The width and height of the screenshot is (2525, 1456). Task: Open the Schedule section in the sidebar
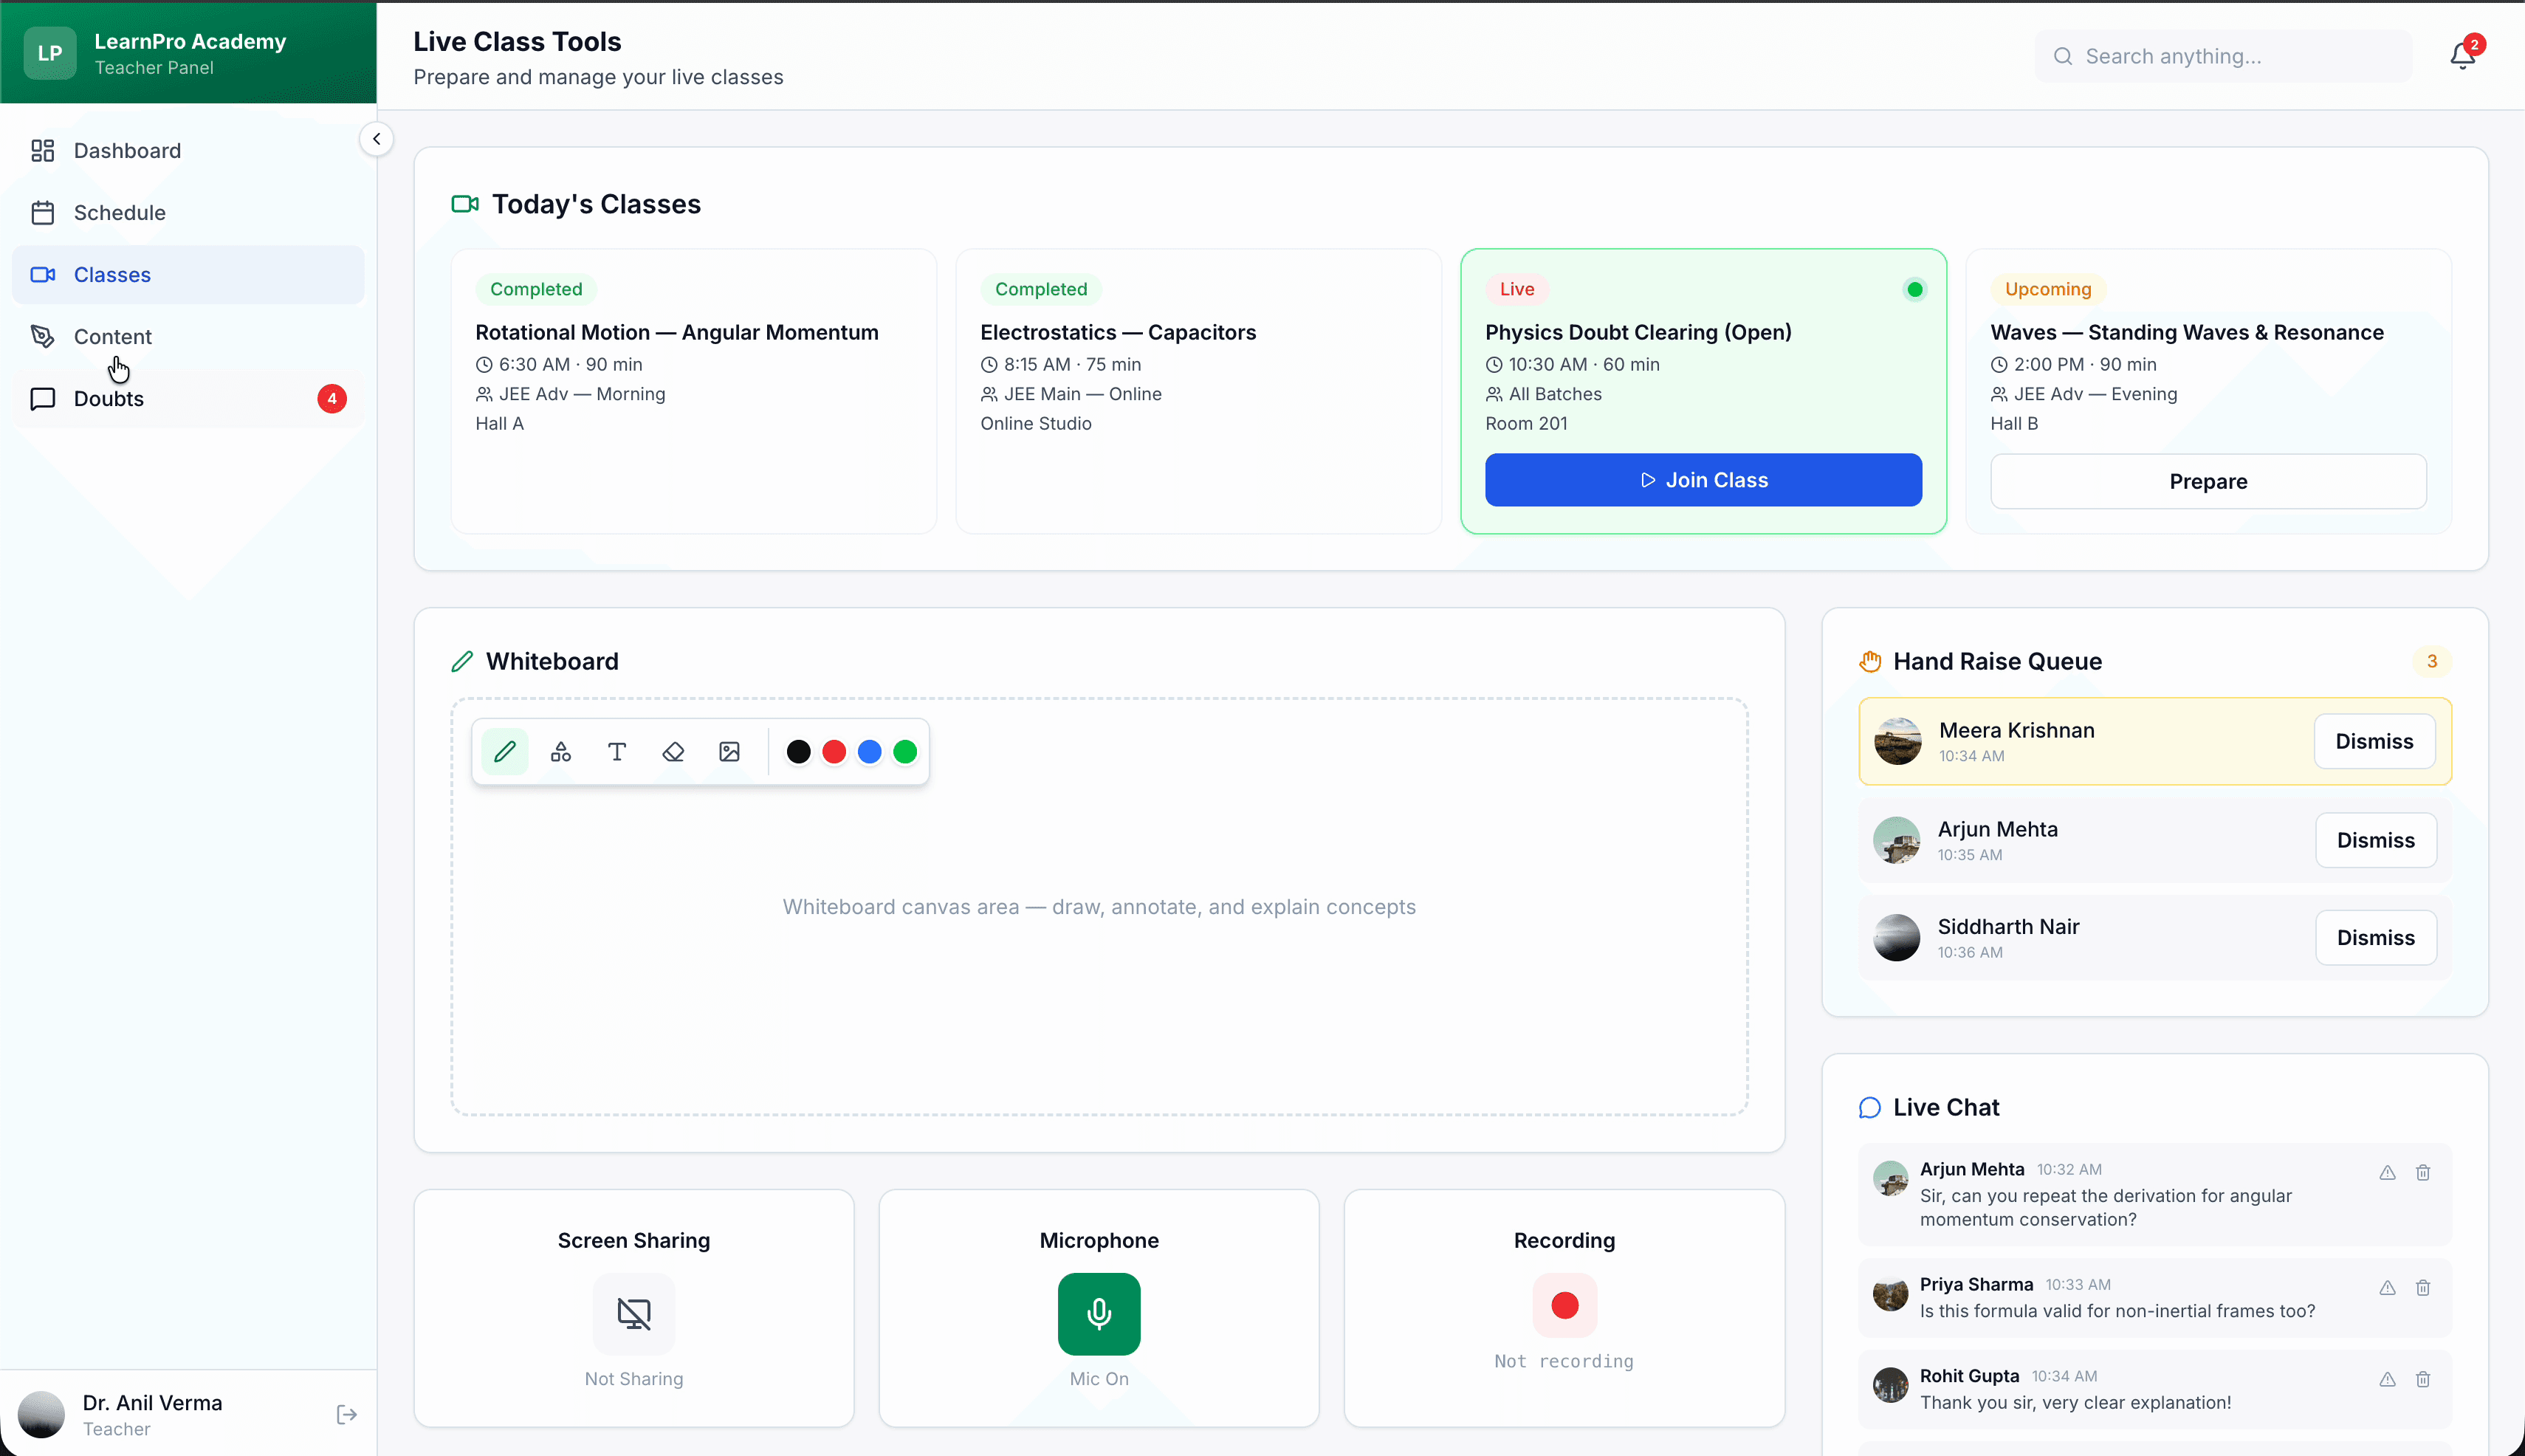[120, 212]
